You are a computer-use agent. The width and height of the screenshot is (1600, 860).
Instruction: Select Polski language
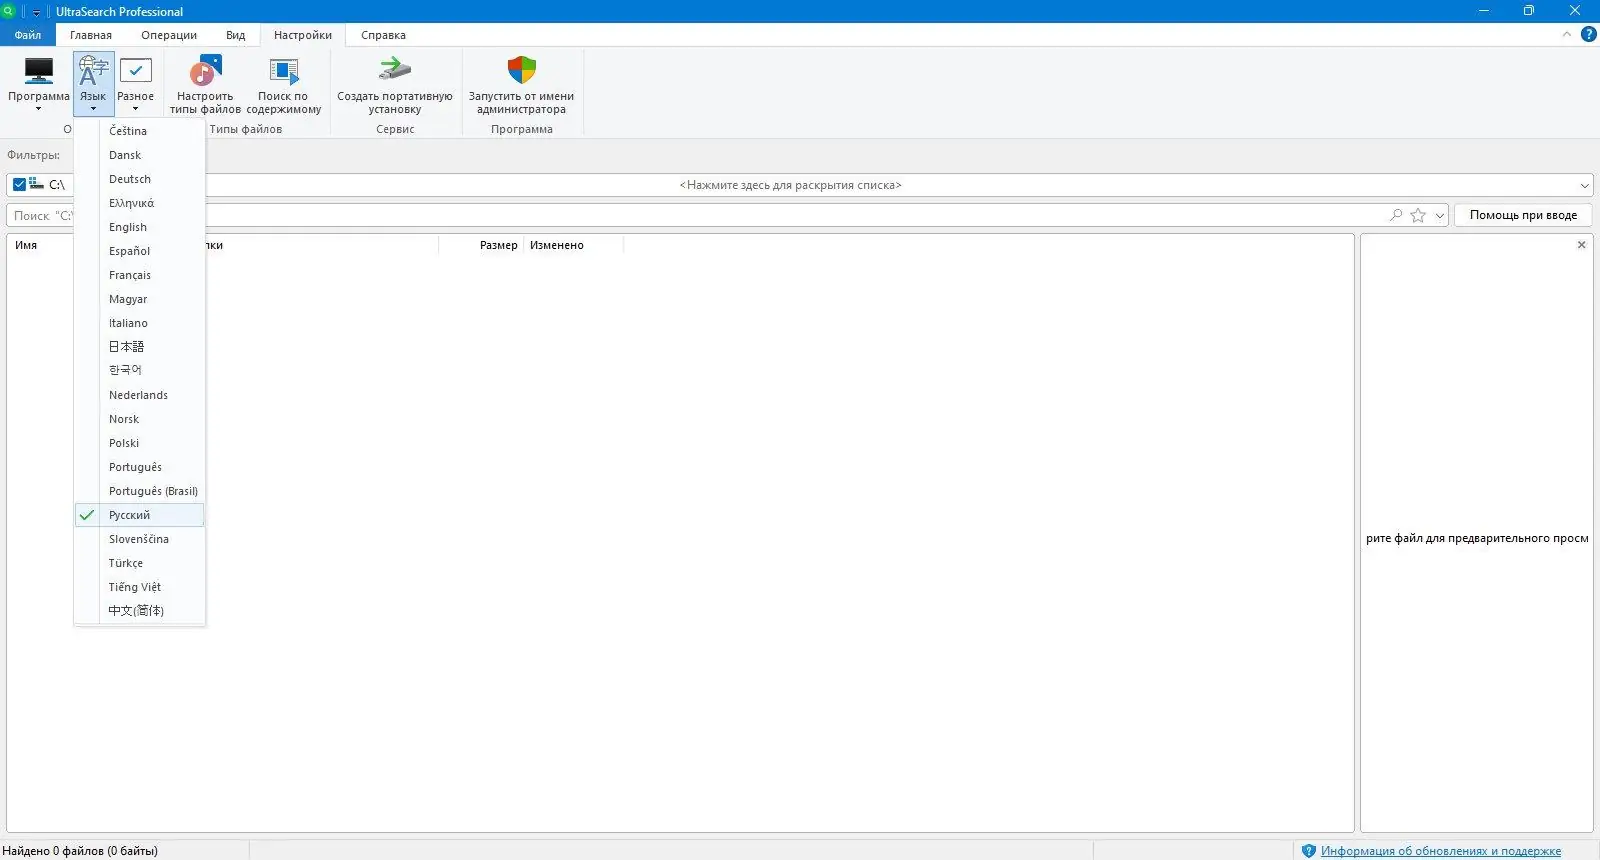[x=140, y=443]
